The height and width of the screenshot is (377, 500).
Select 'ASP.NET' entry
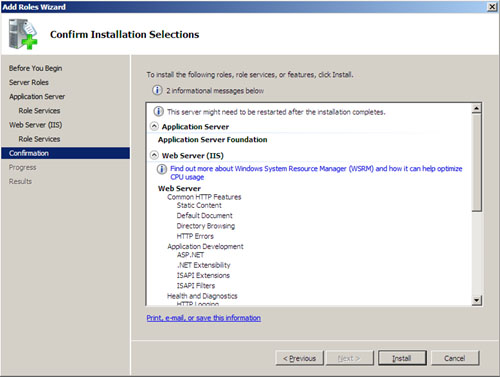pyautogui.click(x=190, y=255)
